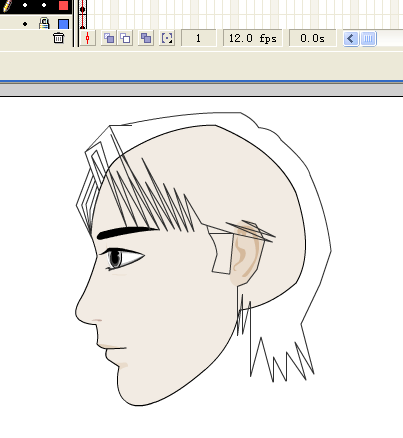Delete the layer with the trash icon
Image resolution: width=403 pixels, height=438 pixels.
[58, 38]
